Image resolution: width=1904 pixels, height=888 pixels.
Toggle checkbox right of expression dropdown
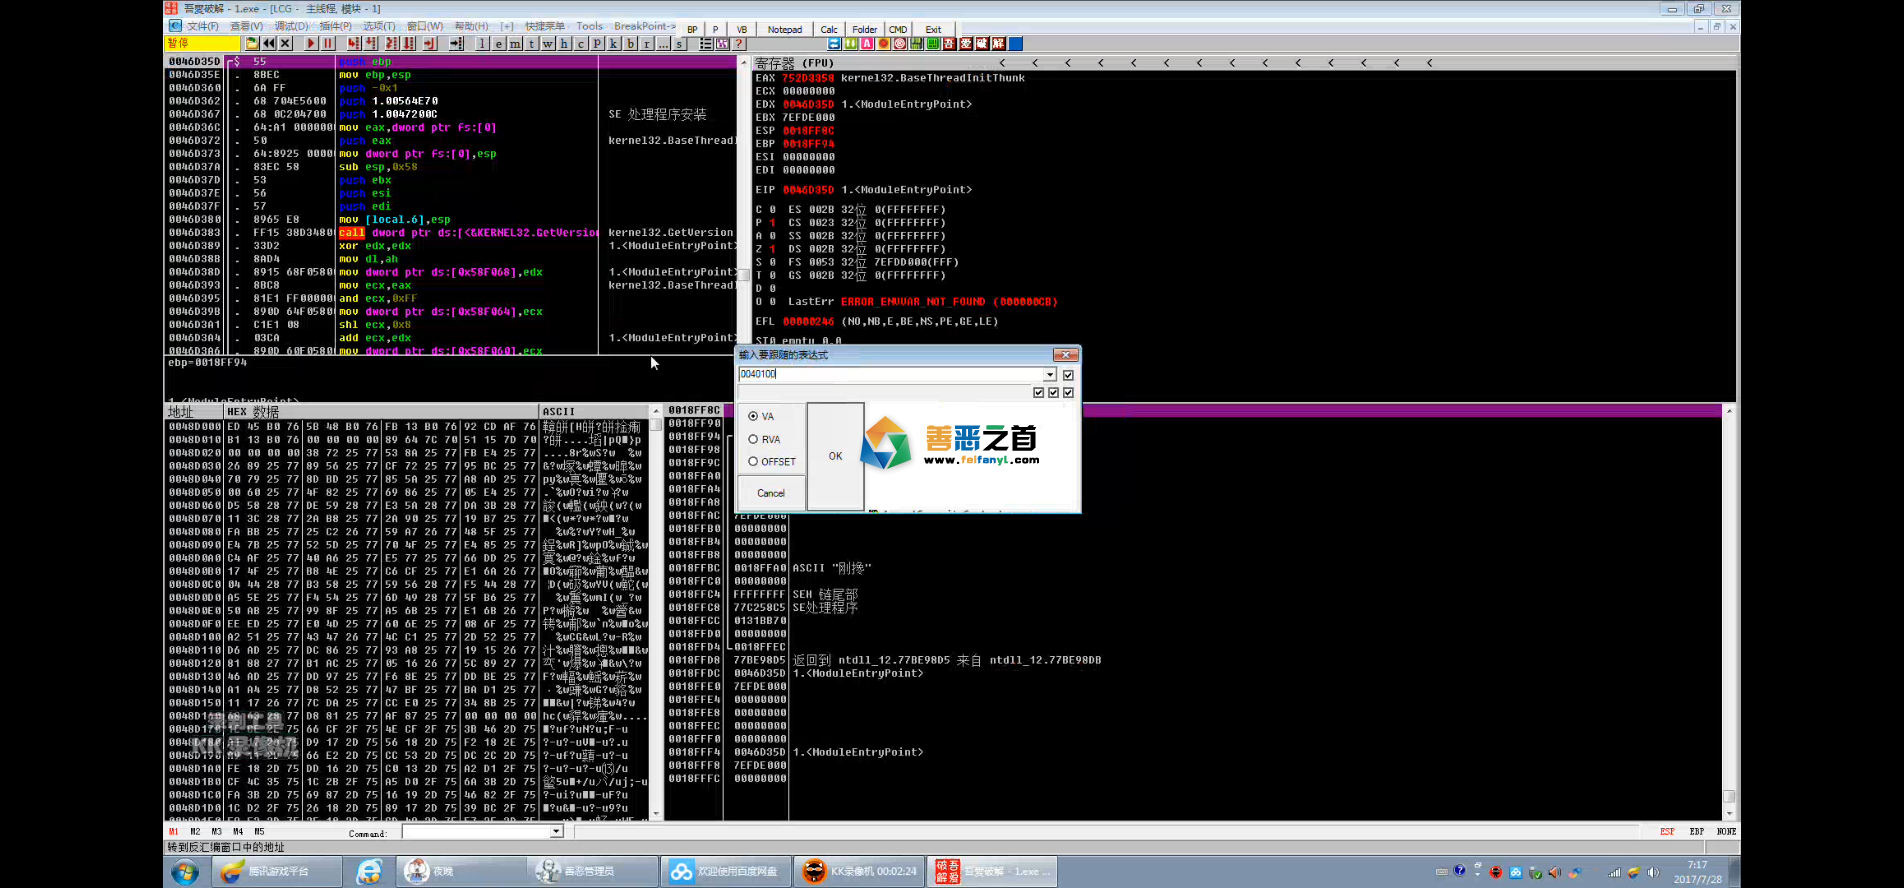coord(1068,375)
